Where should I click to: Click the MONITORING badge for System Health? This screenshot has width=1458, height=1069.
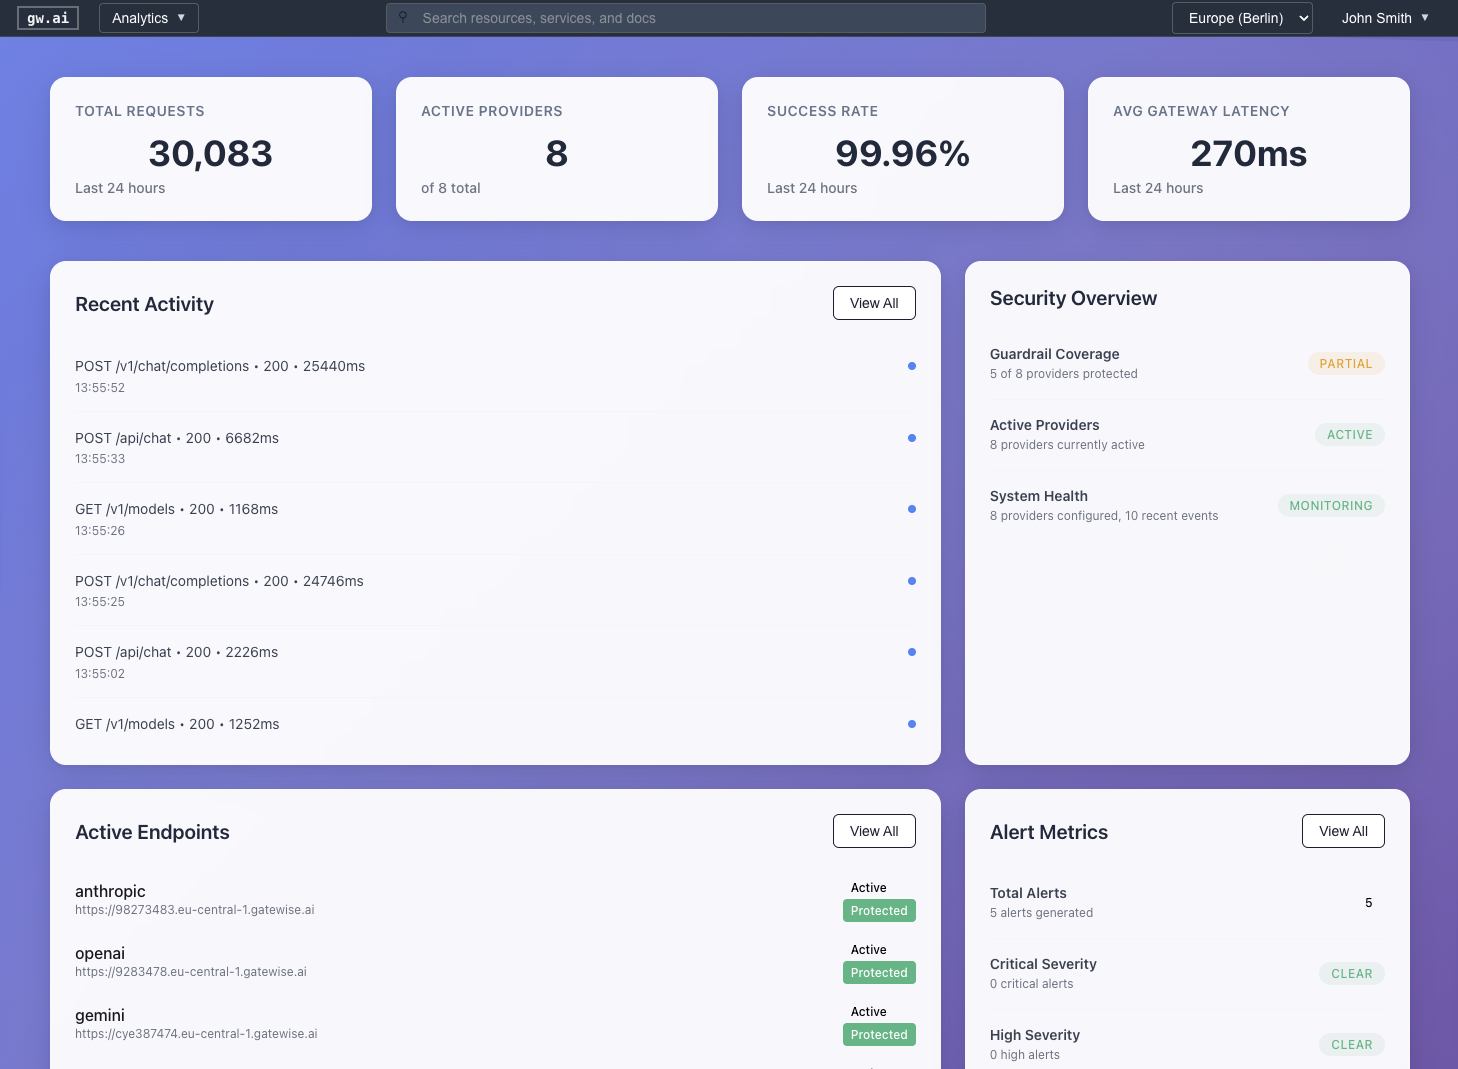tap(1331, 505)
